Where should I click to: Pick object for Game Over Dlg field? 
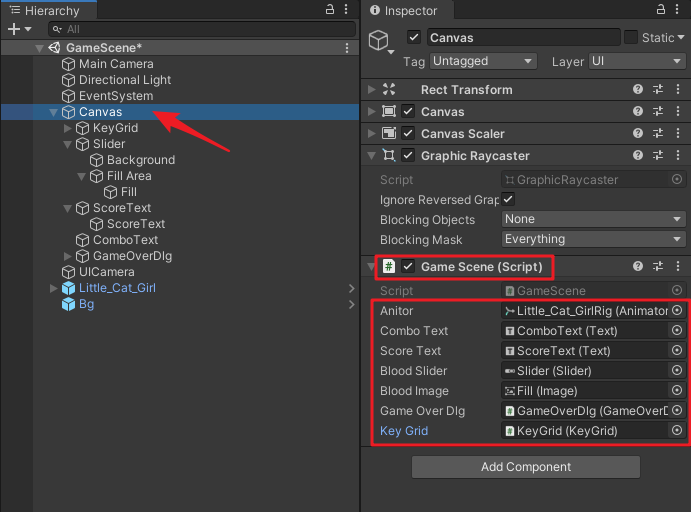pyautogui.click(x=677, y=410)
